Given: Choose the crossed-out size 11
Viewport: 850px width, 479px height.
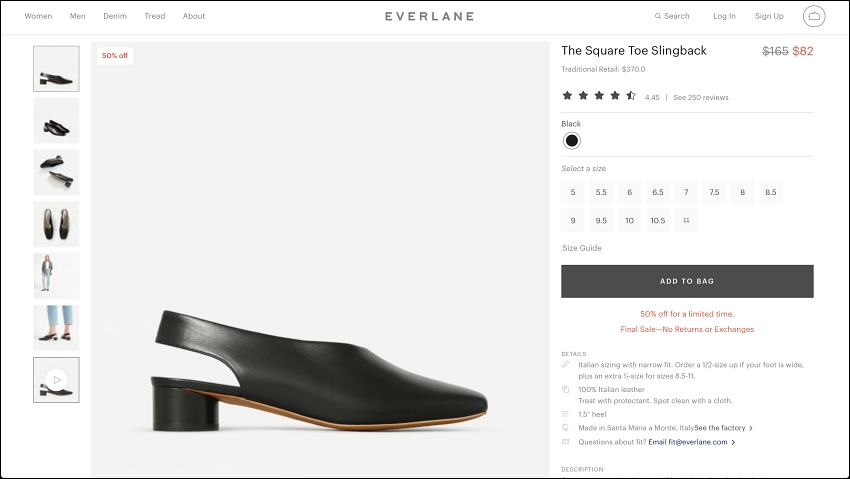Looking at the screenshot, I should click(686, 221).
